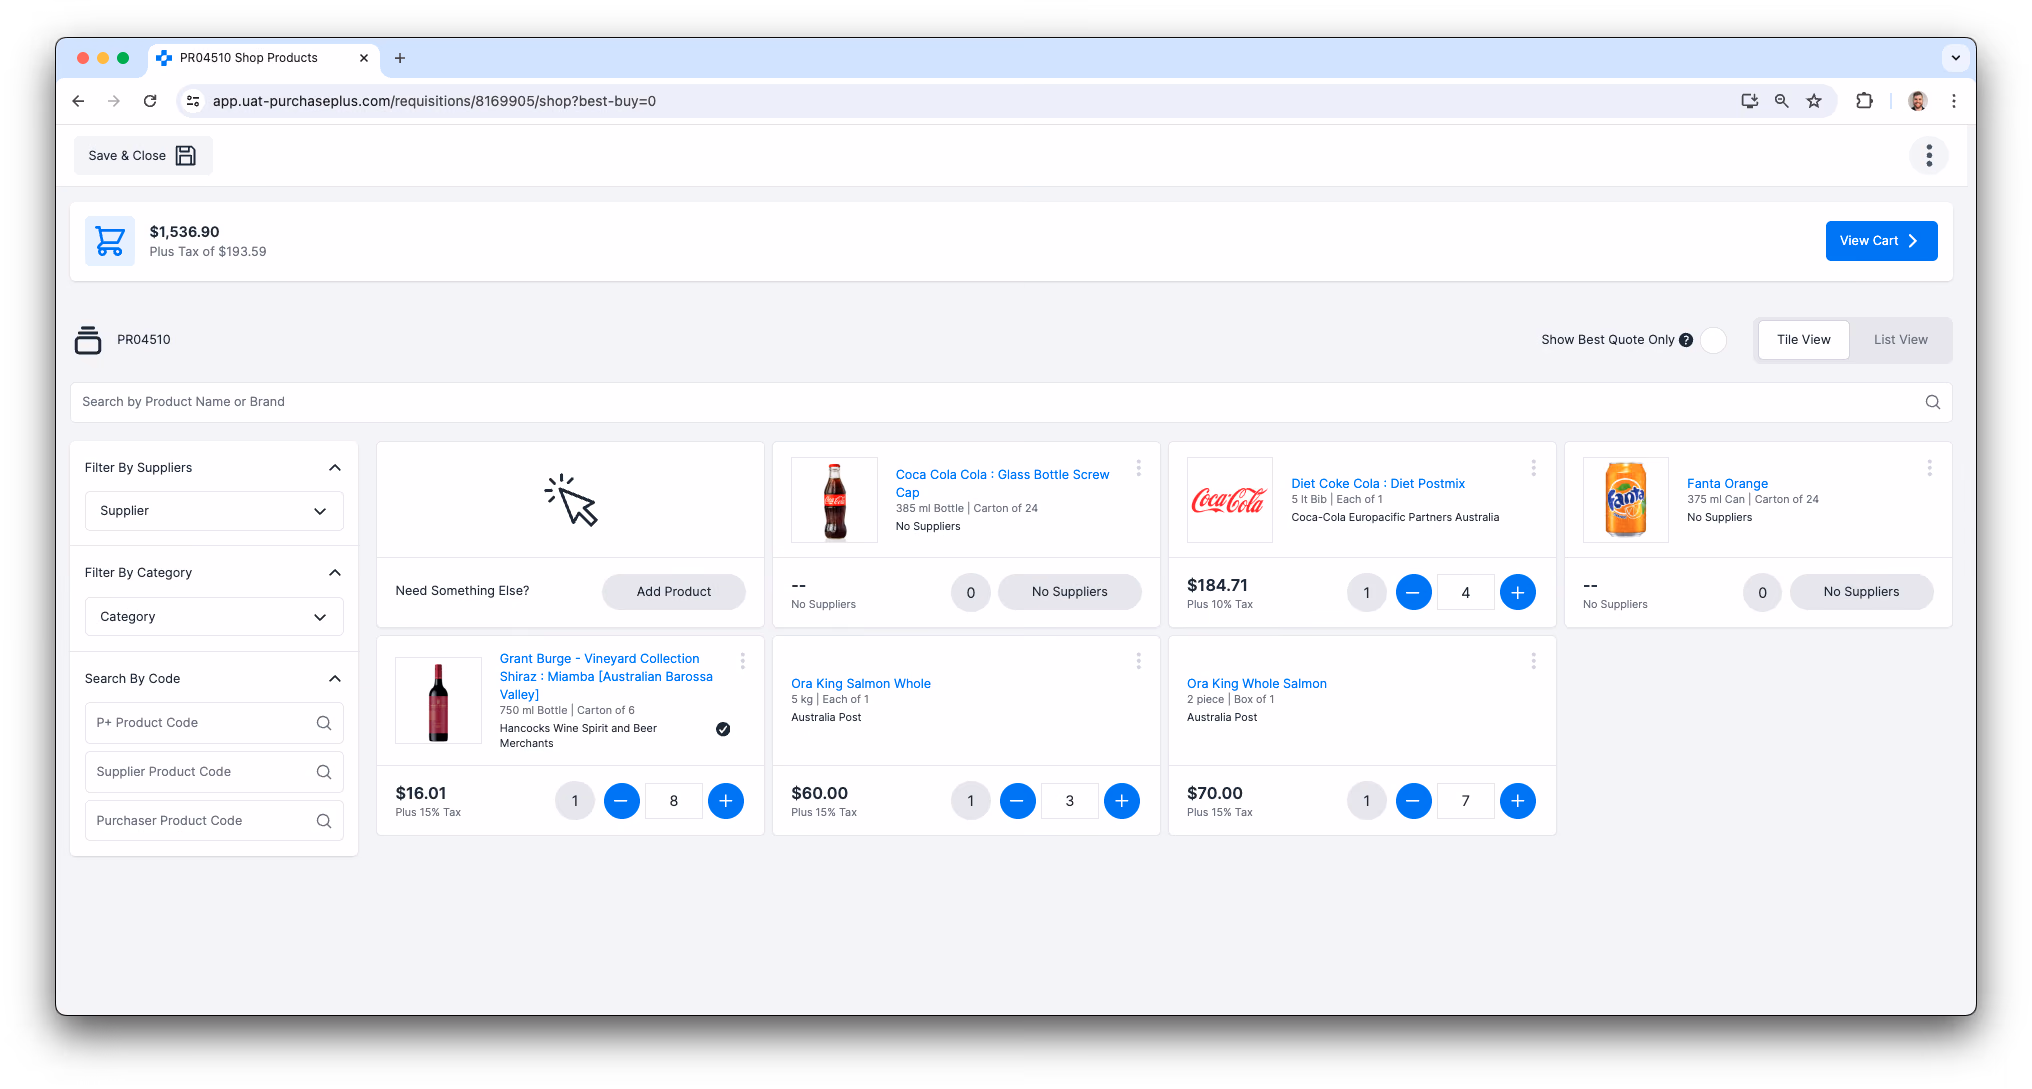Open options menu for Coca Cola Glass Bottle
The width and height of the screenshot is (2032, 1089).
click(x=1138, y=468)
